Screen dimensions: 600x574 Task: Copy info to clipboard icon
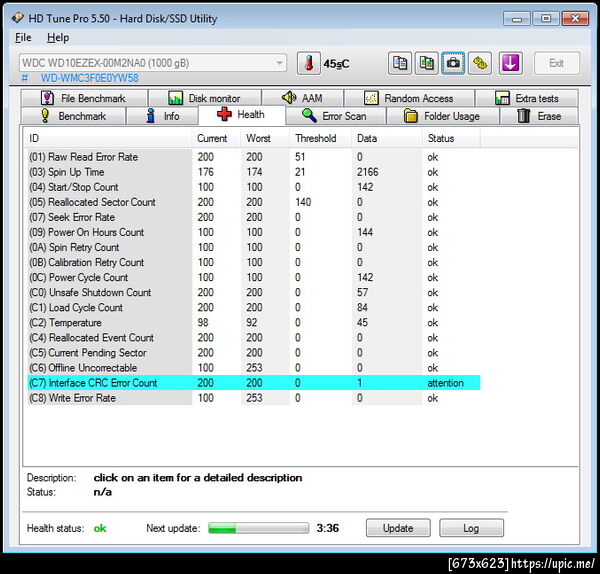(x=400, y=63)
